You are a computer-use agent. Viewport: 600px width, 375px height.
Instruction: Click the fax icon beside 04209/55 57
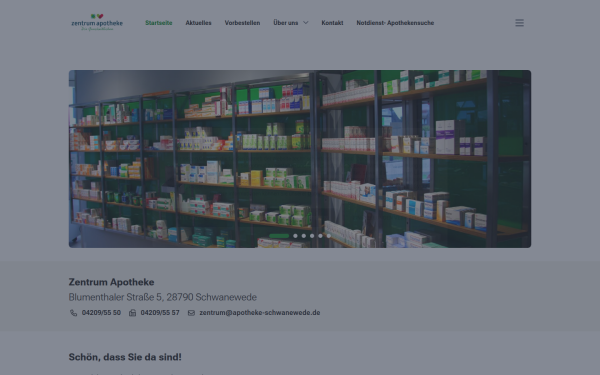[132, 313]
